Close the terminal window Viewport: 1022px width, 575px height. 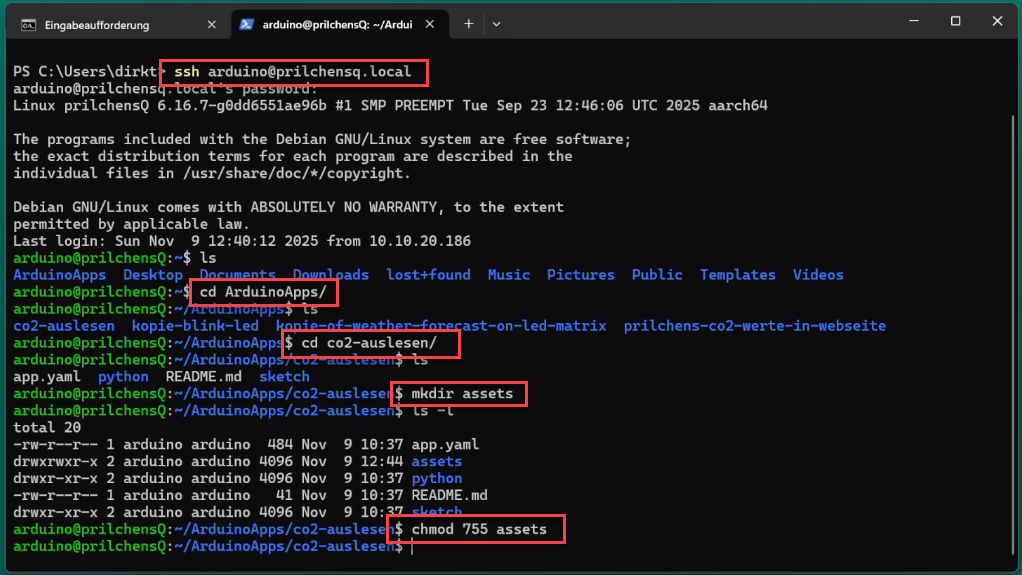1000,22
